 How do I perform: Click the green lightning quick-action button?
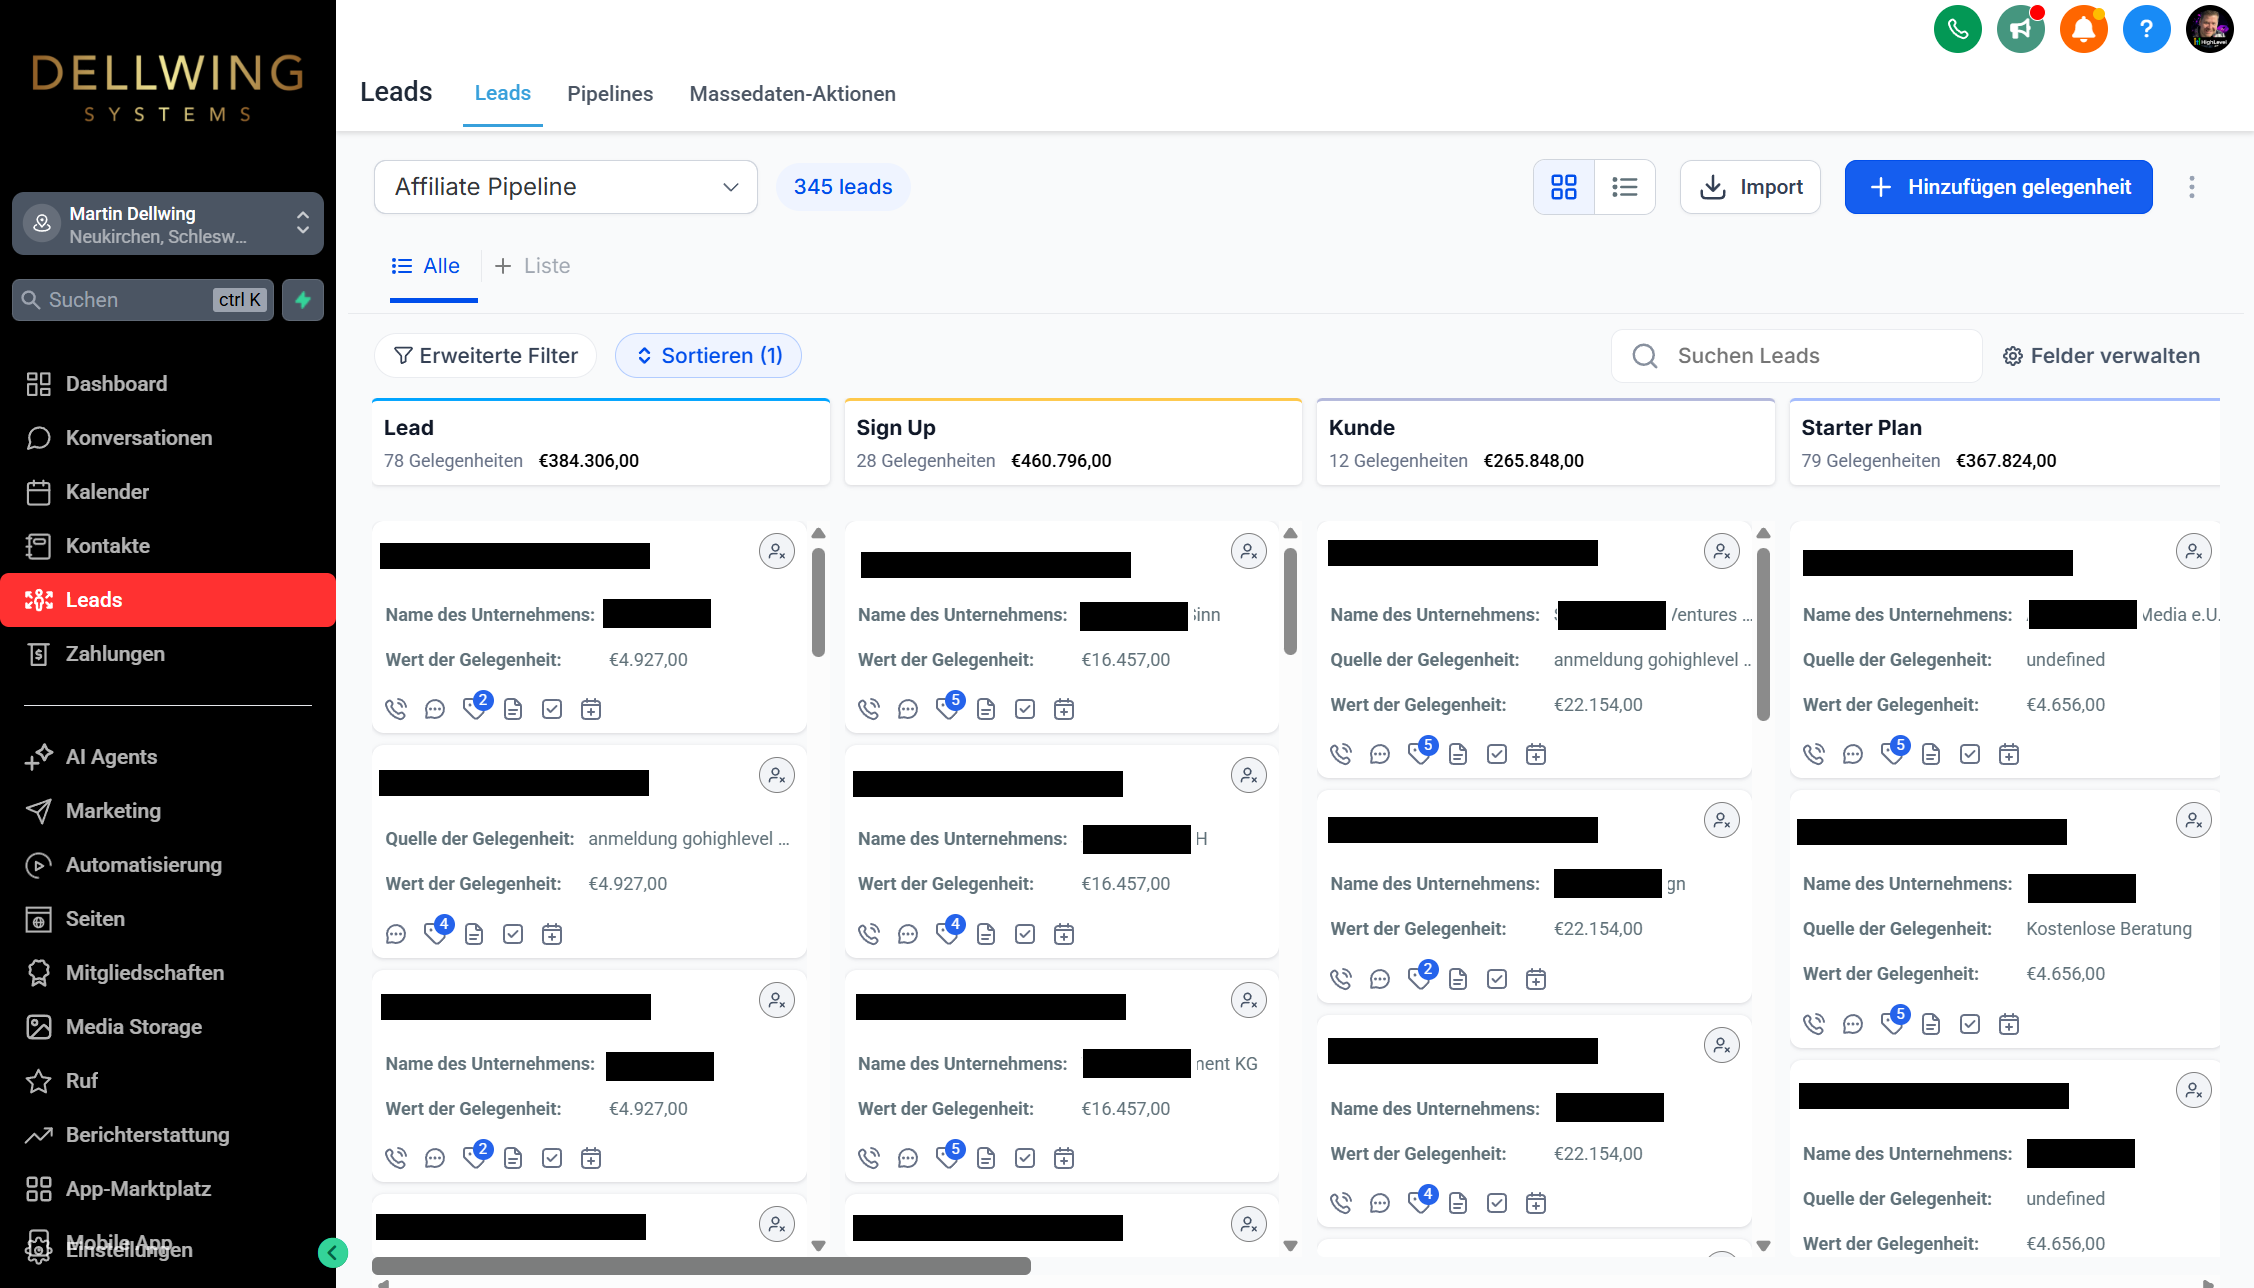[303, 300]
